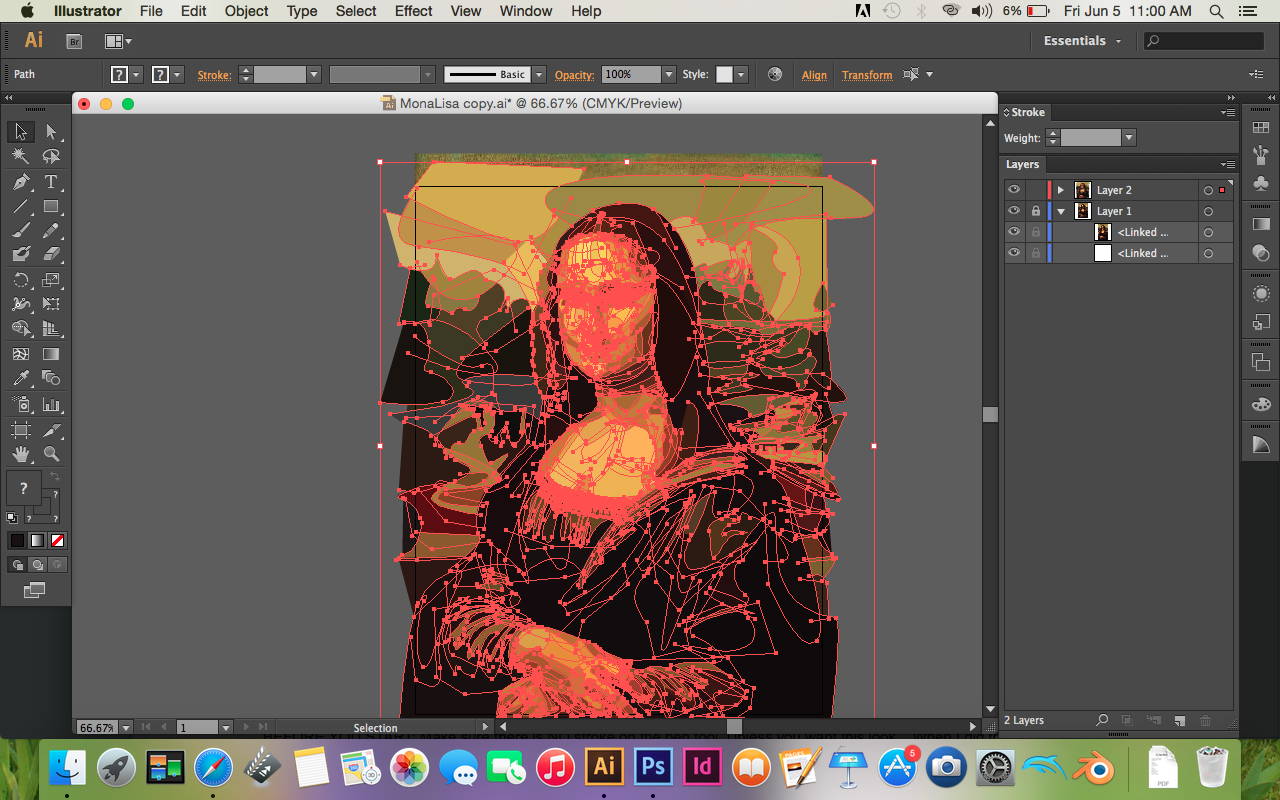Screen dimensions: 1280x800
Task: Click target circle of Layer 2
Action: [x=1208, y=190]
